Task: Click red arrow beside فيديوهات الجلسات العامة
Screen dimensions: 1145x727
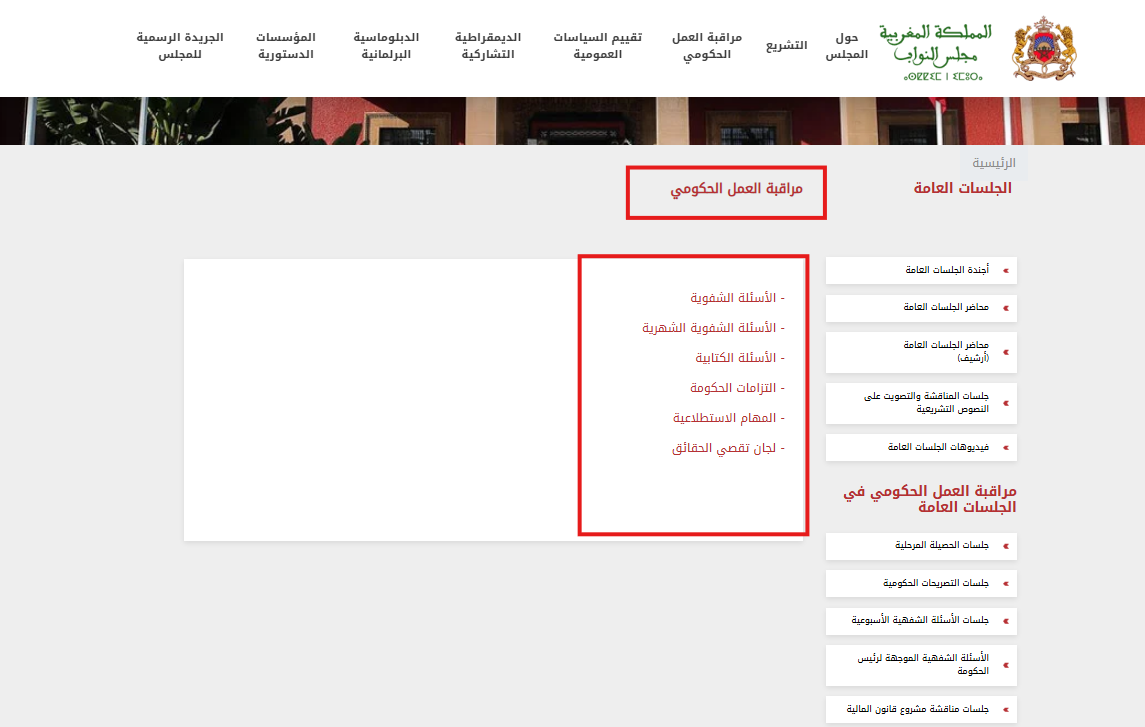Action: click(1006, 448)
